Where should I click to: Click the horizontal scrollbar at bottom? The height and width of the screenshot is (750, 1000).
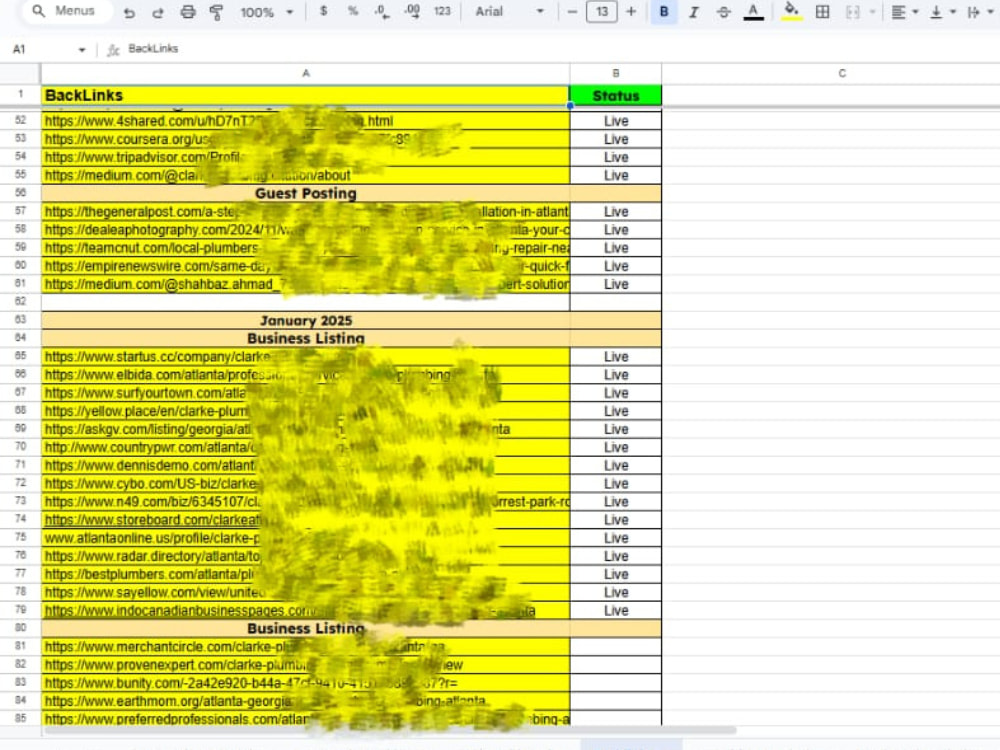pyautogui.click(x=389, y=730)
